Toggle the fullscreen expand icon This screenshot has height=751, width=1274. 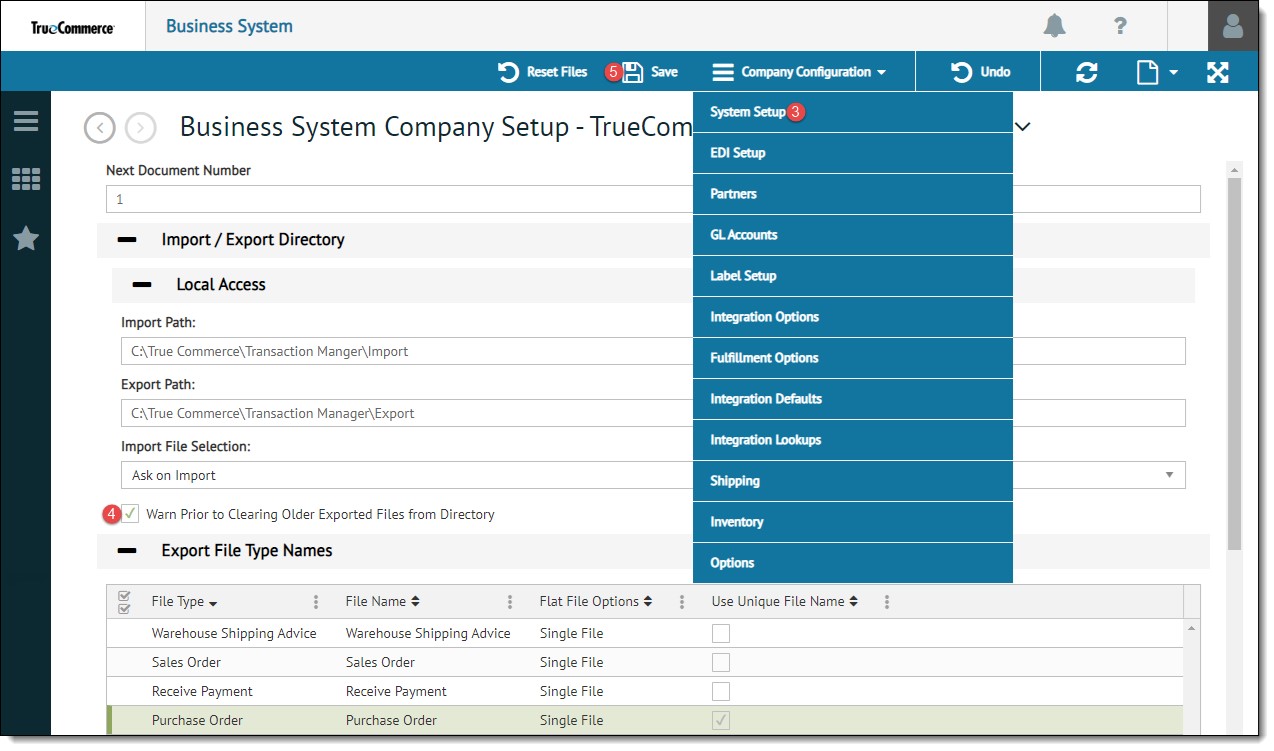click(1218, 72)
